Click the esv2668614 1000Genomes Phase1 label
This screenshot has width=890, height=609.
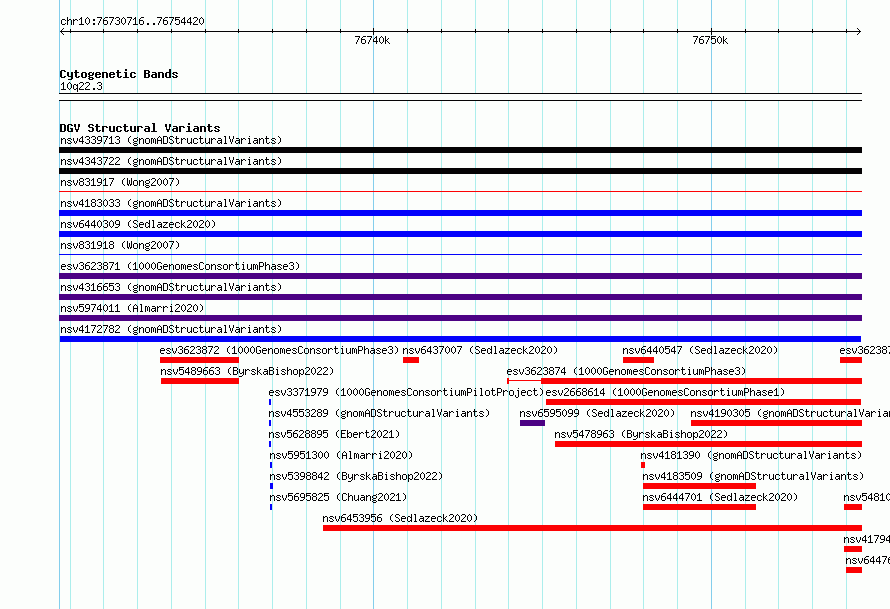click(x=665, y=392)
